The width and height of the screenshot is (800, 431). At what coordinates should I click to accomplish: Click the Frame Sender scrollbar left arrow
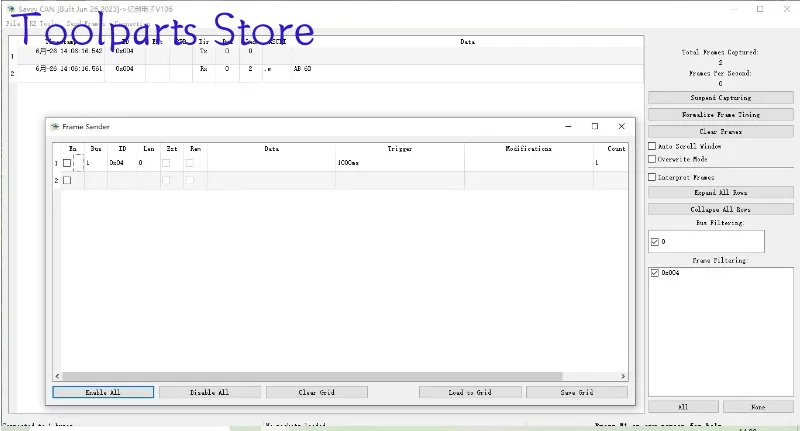57,376
